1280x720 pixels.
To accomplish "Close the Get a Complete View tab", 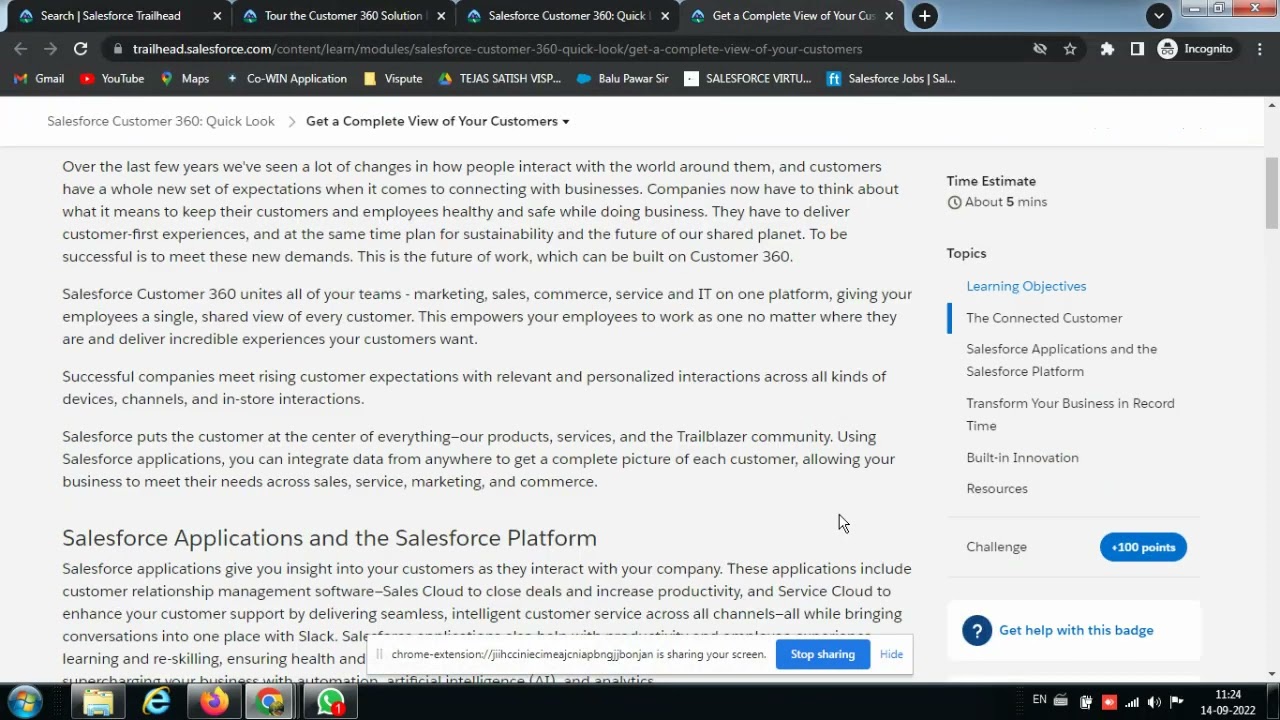I will 889,16.
